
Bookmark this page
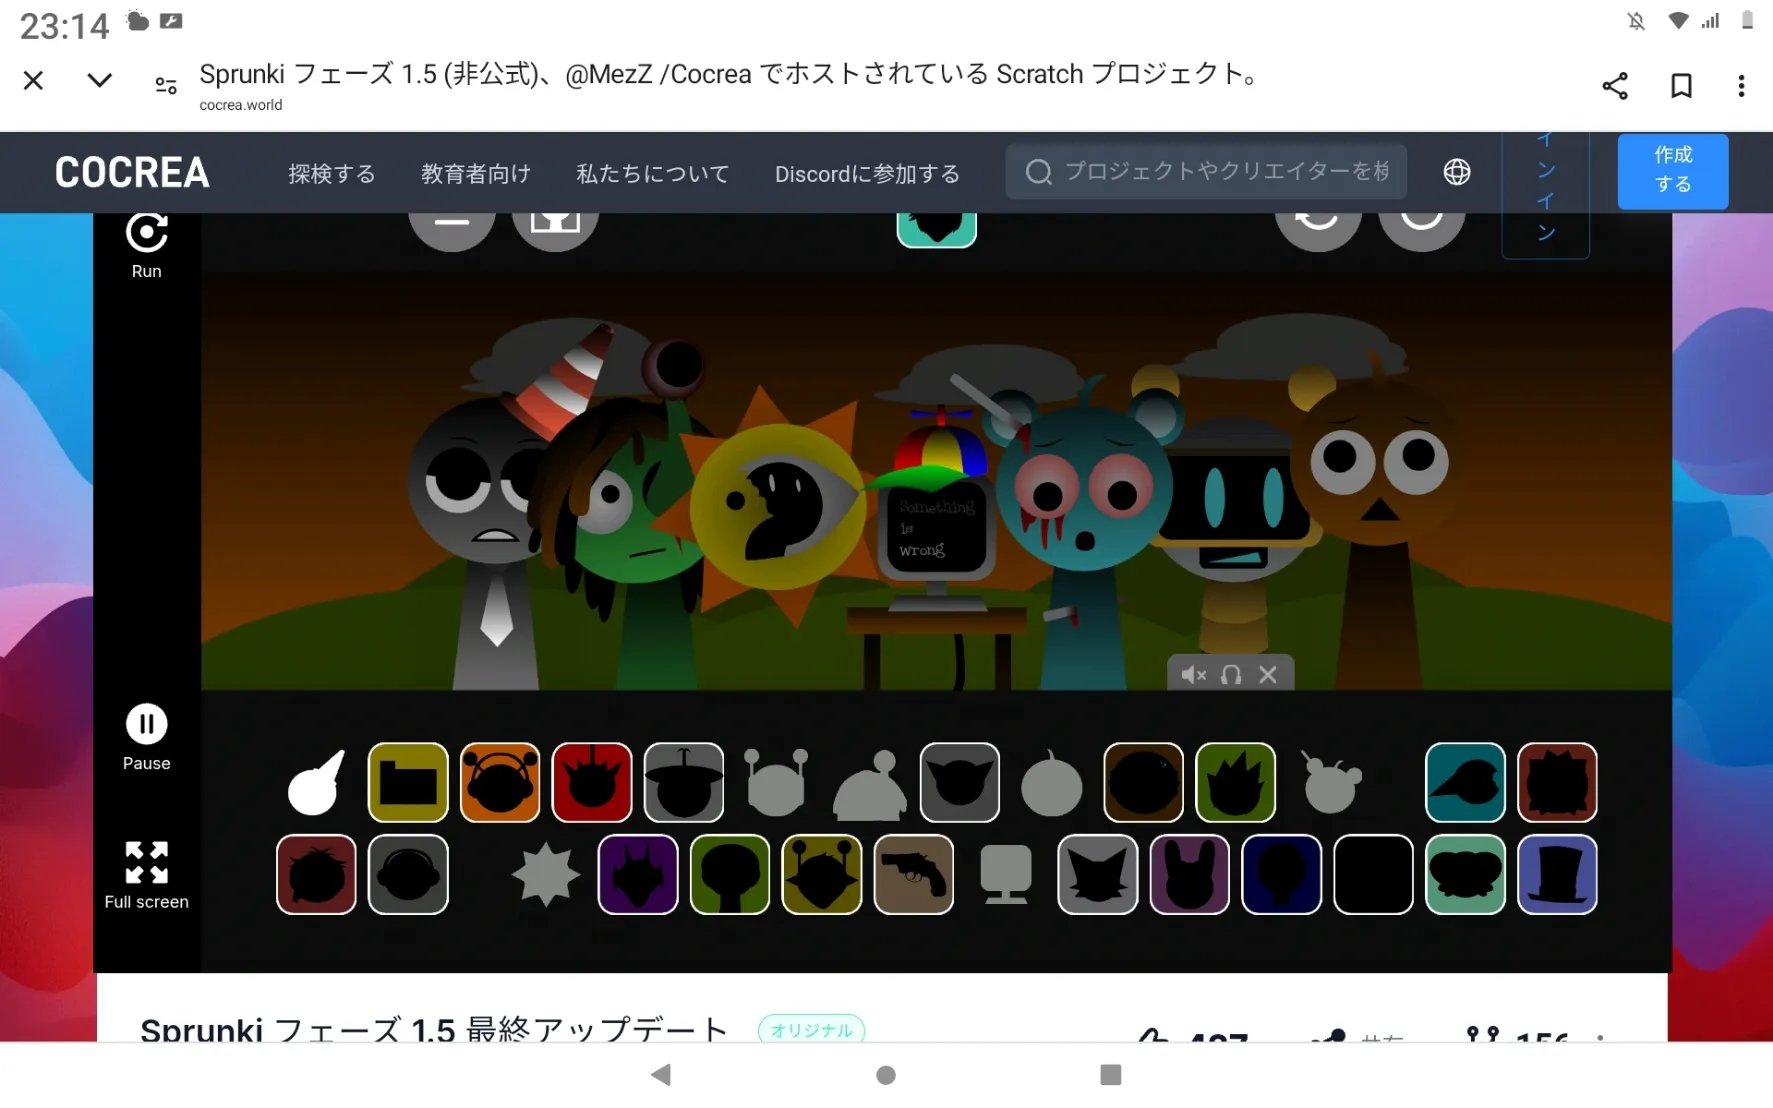pos(1682,86)
